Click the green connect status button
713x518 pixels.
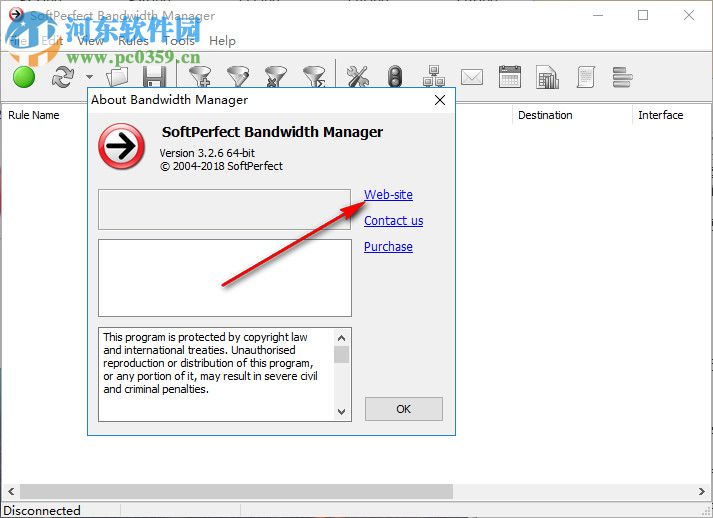[24, 76]
